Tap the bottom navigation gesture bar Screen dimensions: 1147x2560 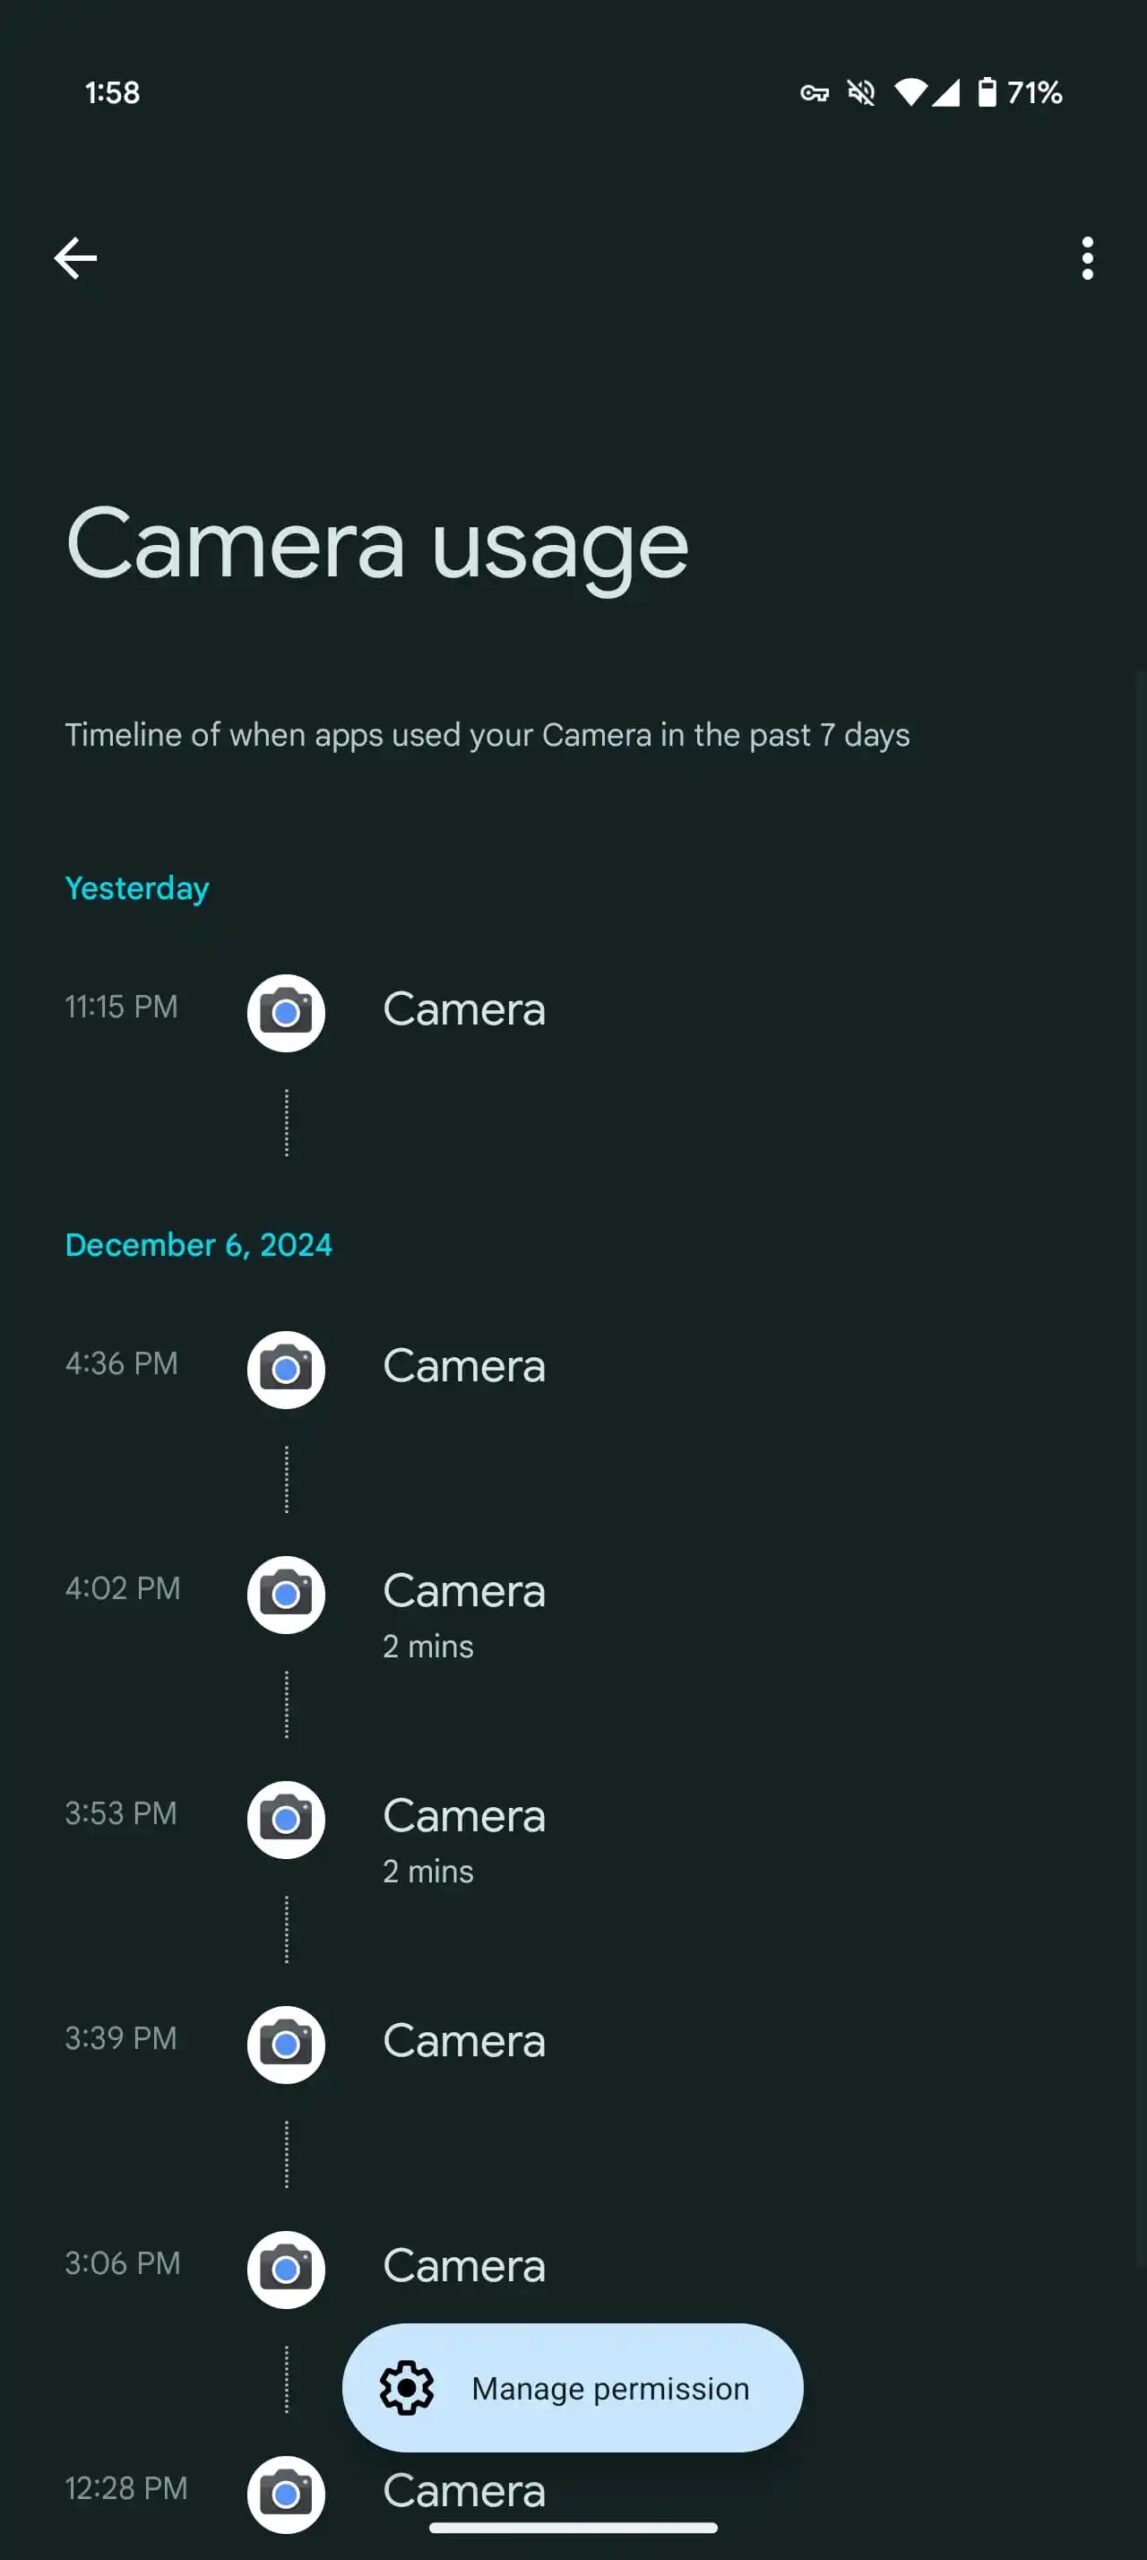pyautogui.click(x=573, y=2527)
